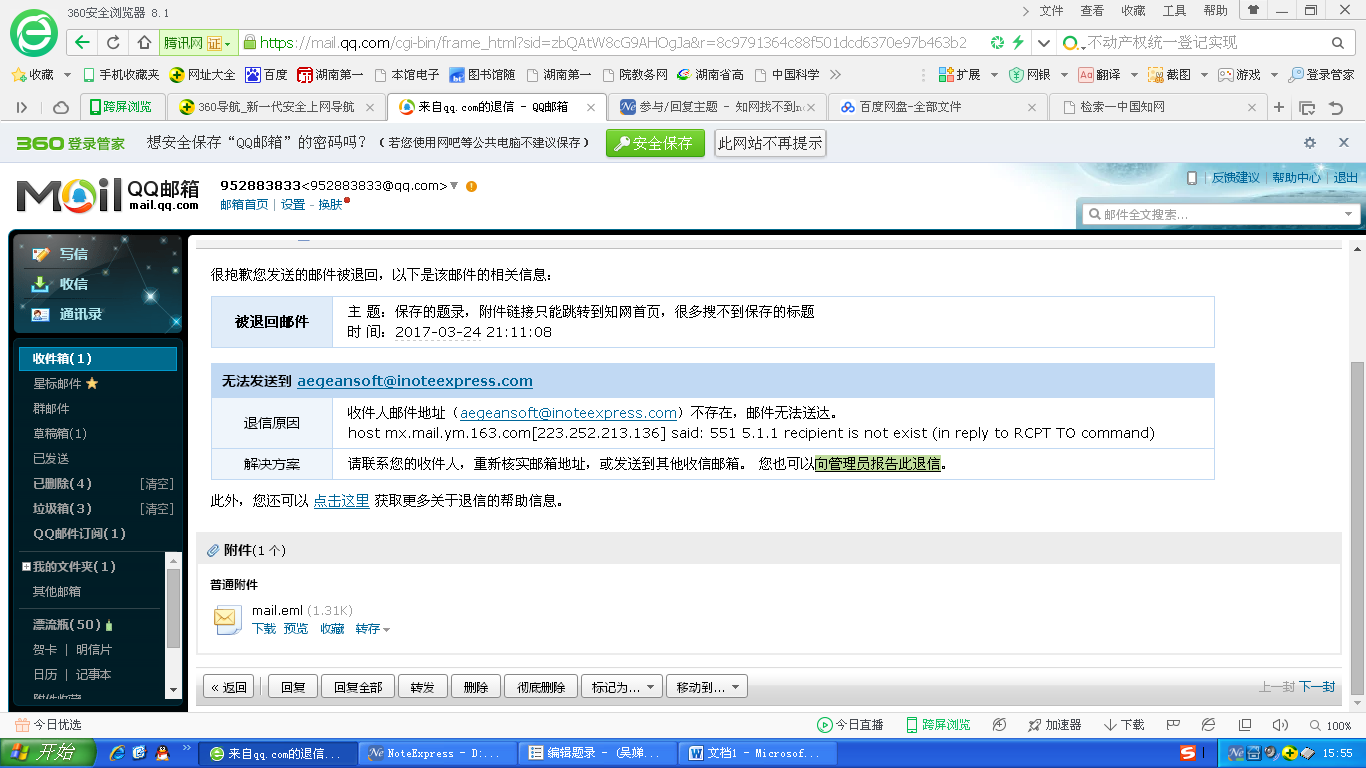Viewport: 1366px width, 768px height.
Task: Open 垃圾箱(3) folder
Action: pos(62,508)
